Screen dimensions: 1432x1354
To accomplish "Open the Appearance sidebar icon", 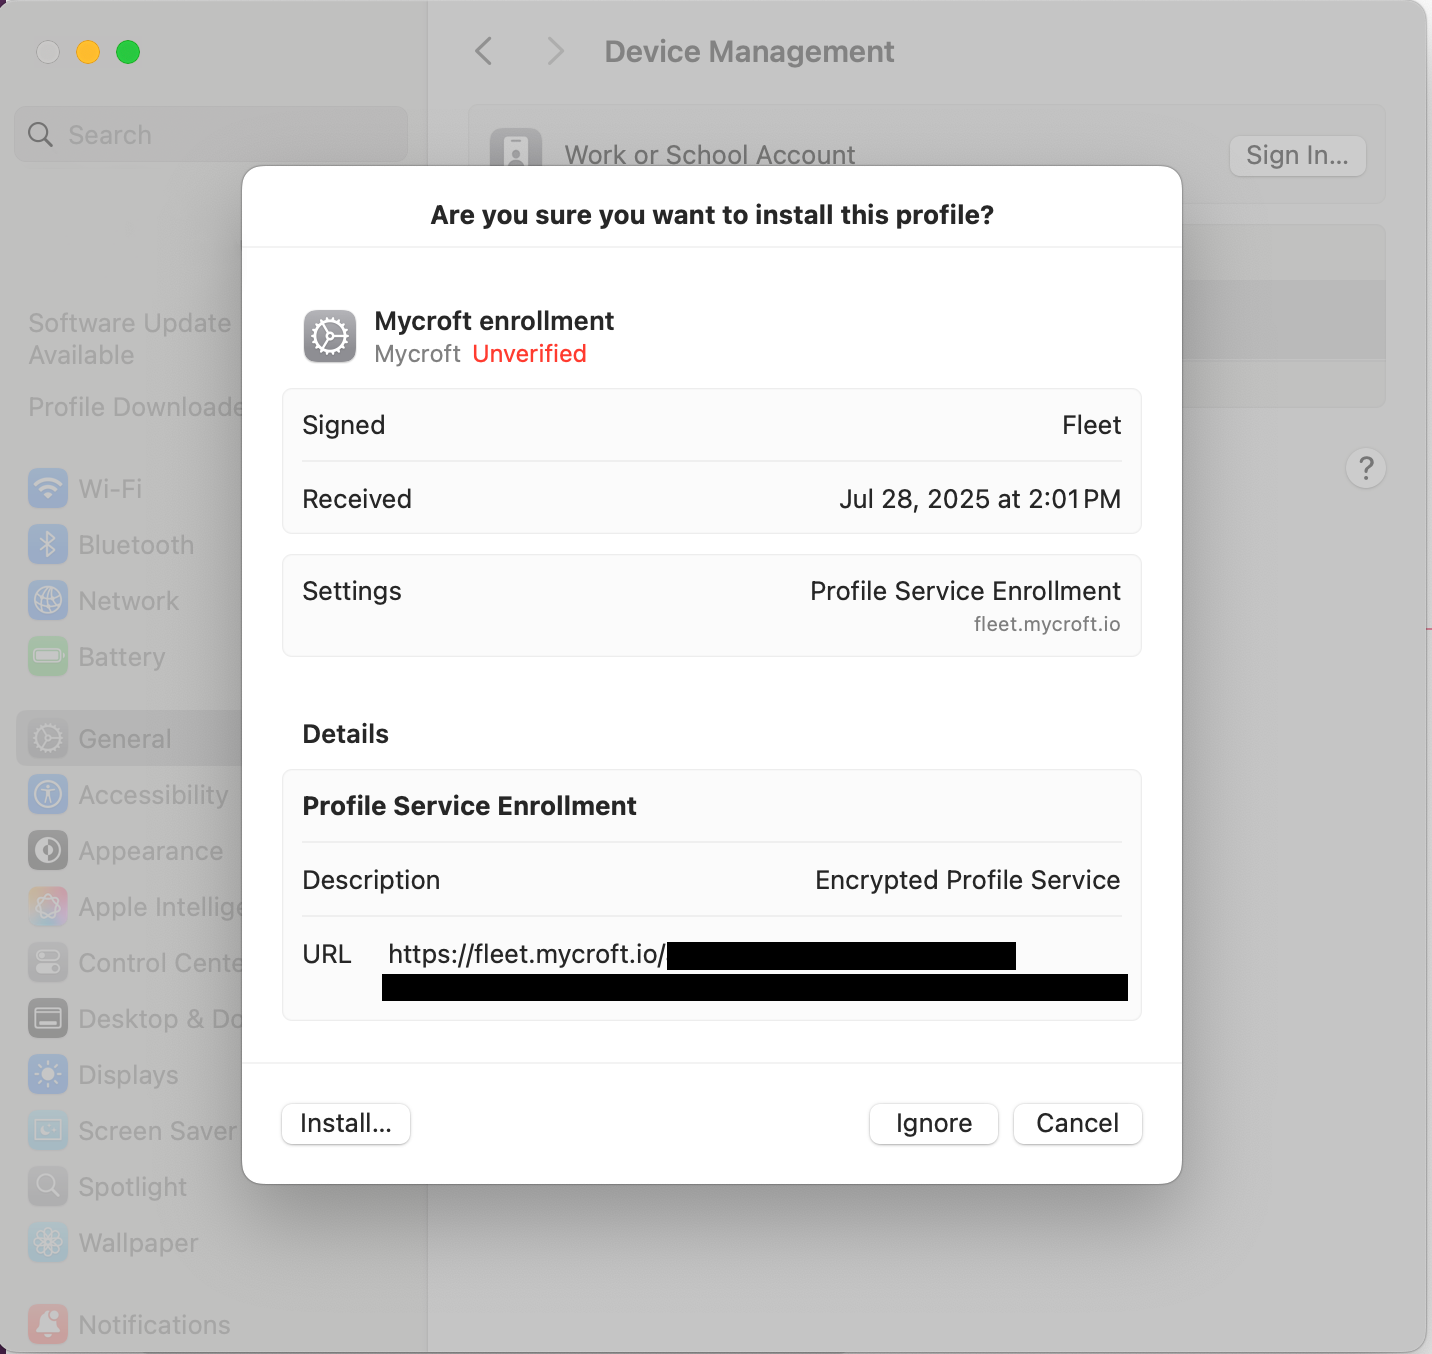I will 48,851.
